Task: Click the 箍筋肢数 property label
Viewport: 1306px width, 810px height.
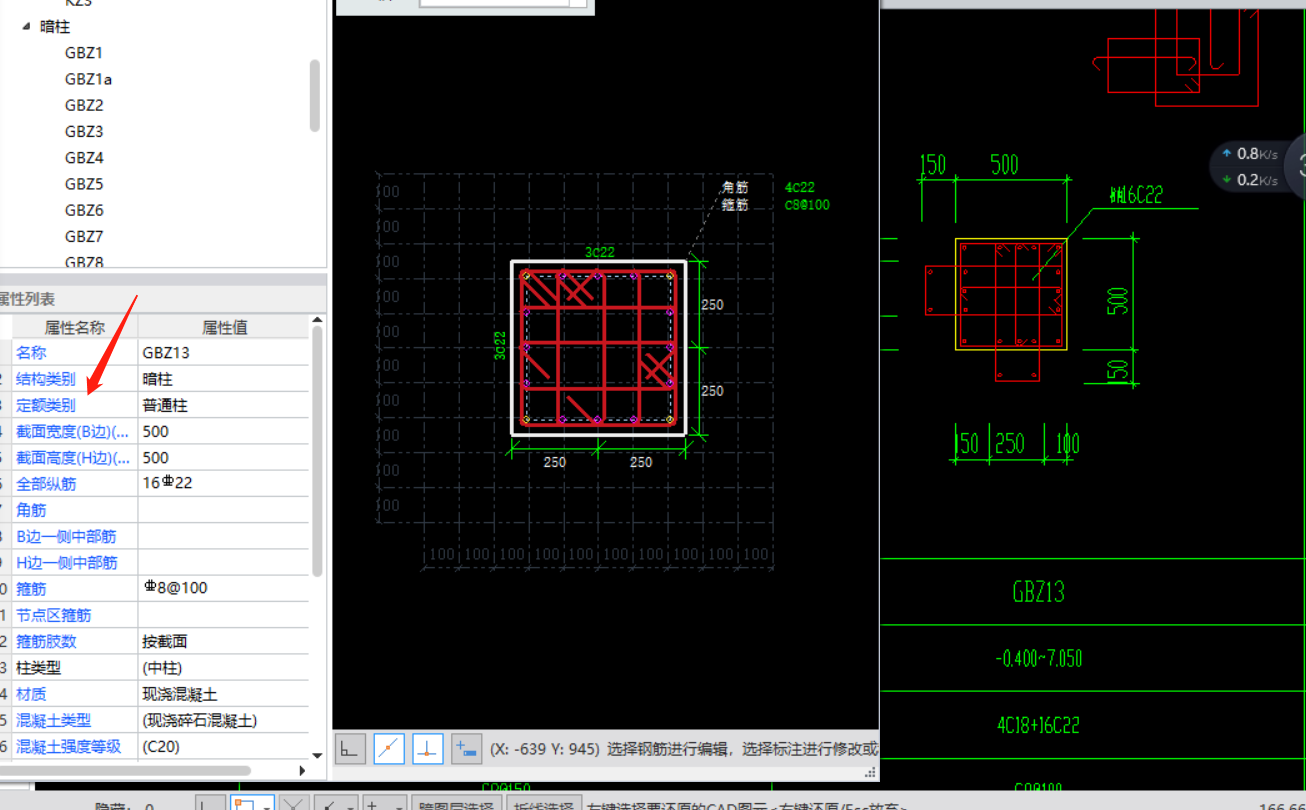Action: pos(45,641)
